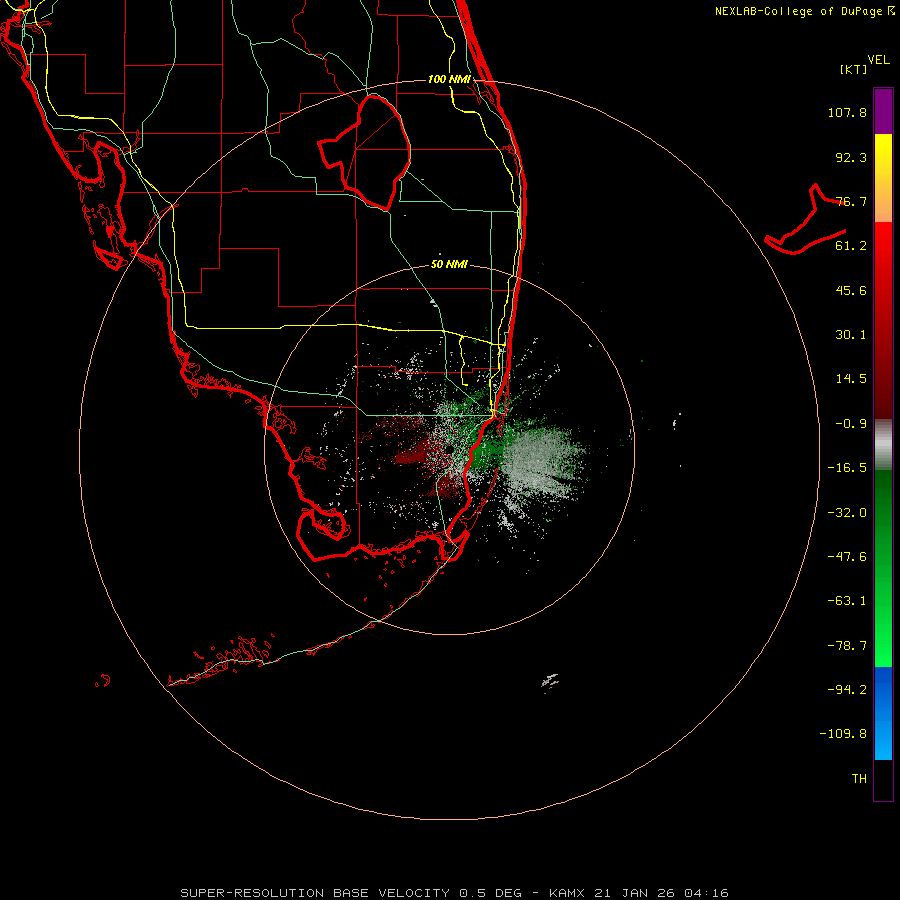Click the 61.2 velocity scale value

[851, 246]
